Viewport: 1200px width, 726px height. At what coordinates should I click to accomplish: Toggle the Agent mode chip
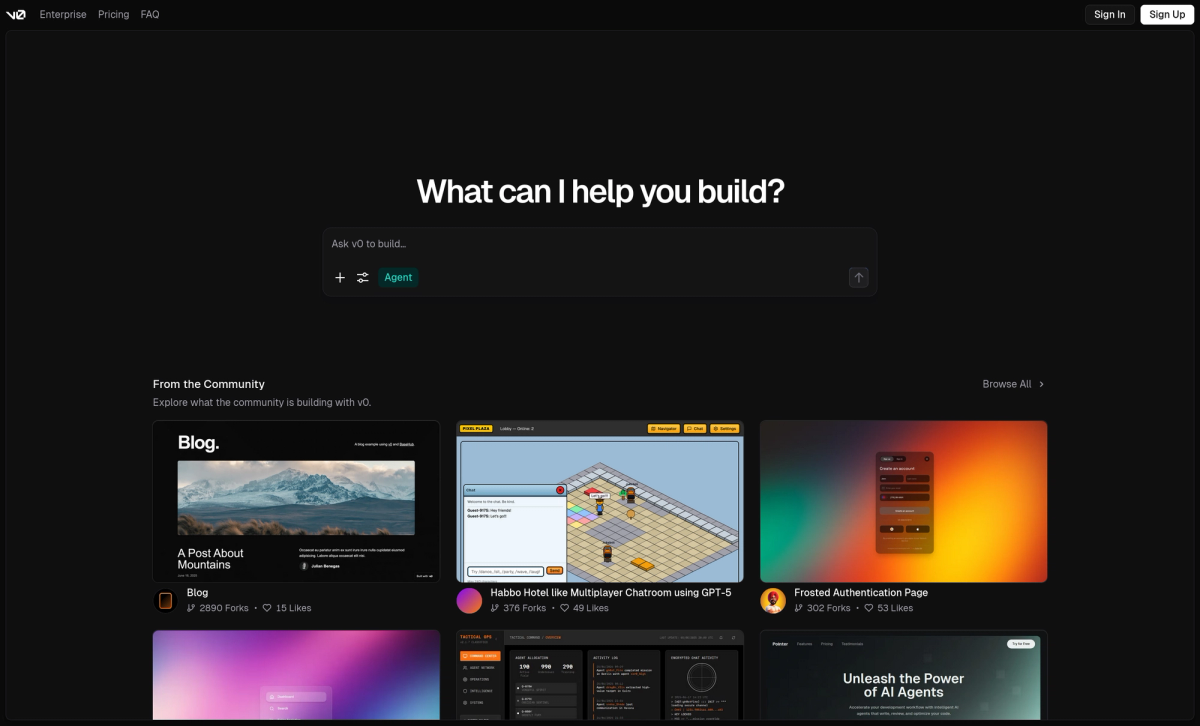[x=398, y=278]
